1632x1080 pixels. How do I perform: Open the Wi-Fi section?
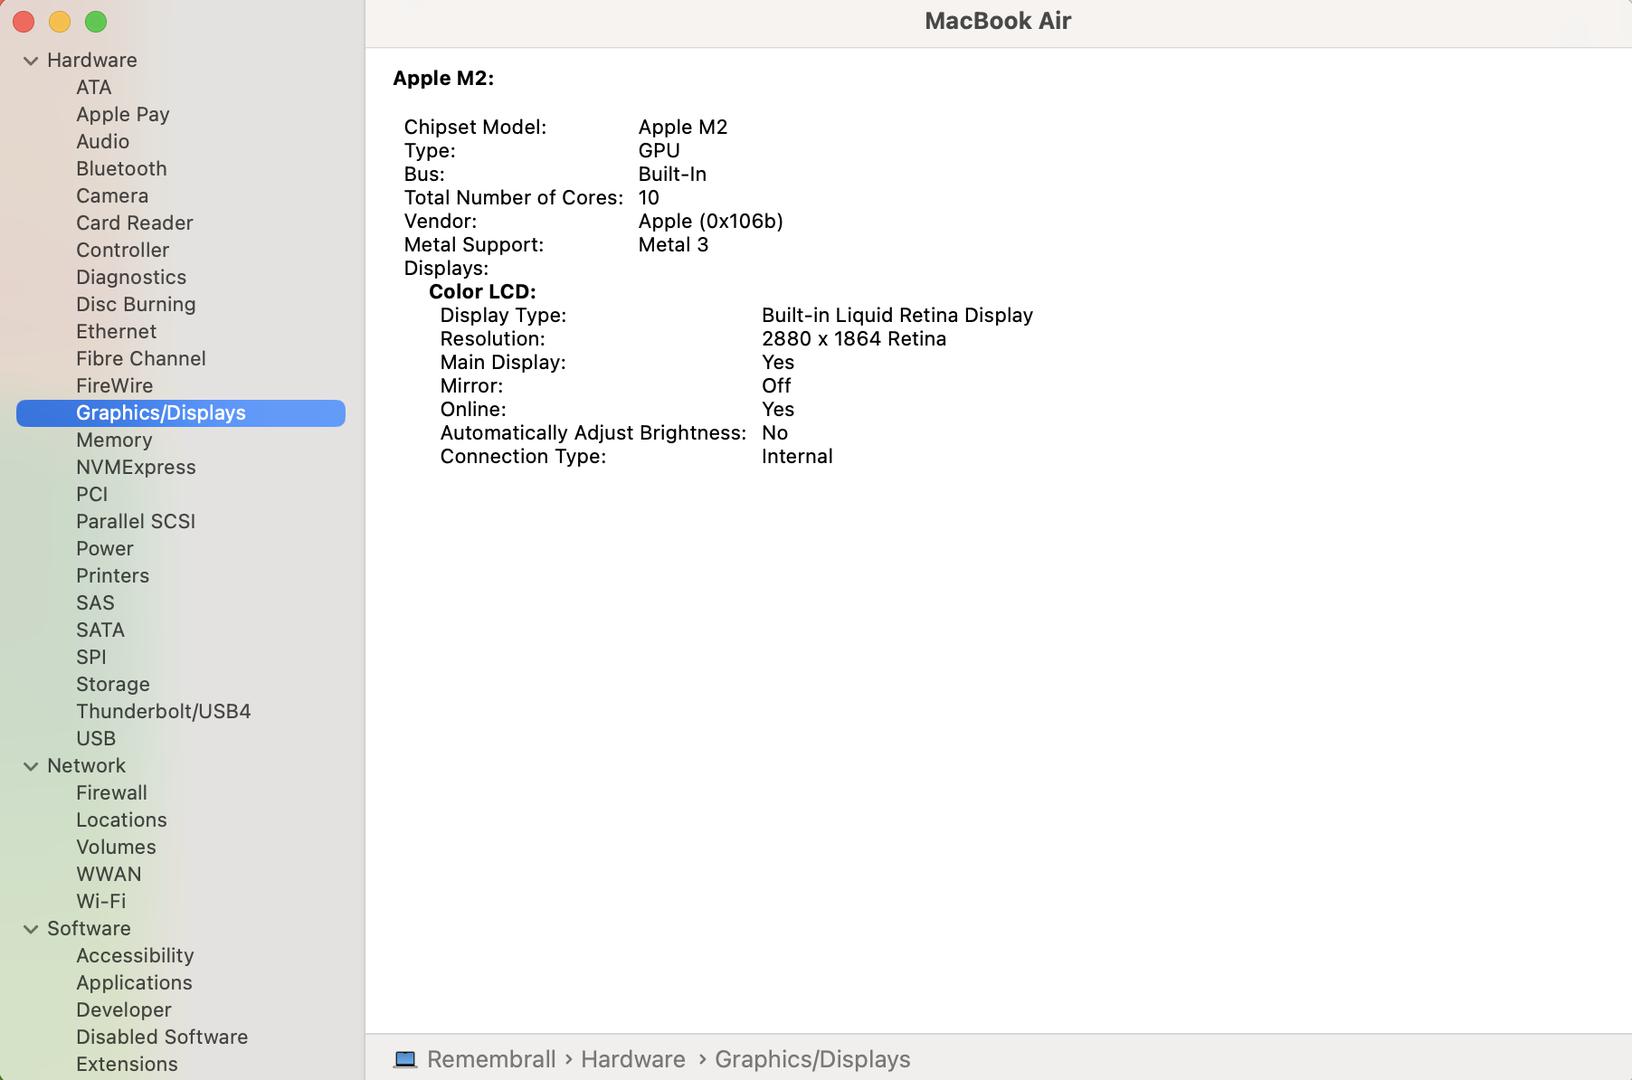[x=101, y=900]
